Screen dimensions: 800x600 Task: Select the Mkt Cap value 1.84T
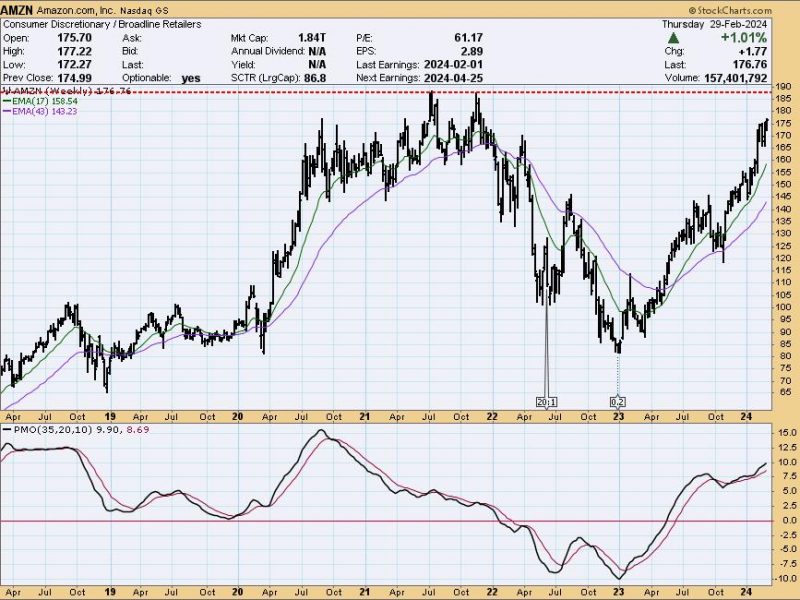(x=312, y=38)
